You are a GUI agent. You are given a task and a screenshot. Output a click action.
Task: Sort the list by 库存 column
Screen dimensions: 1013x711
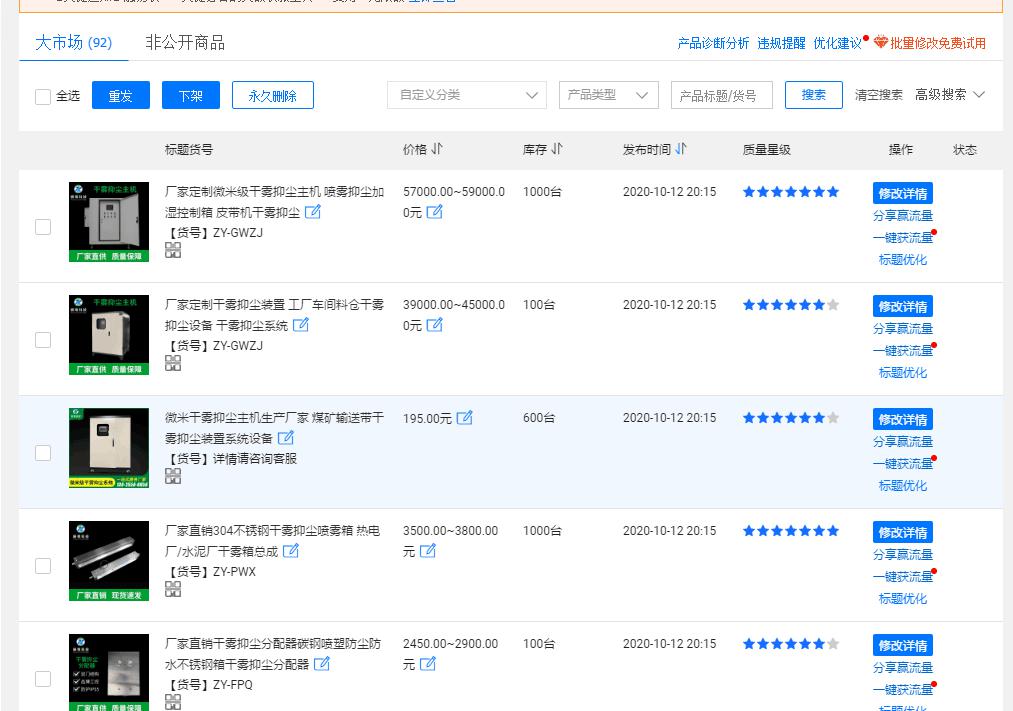click(558, 149)
